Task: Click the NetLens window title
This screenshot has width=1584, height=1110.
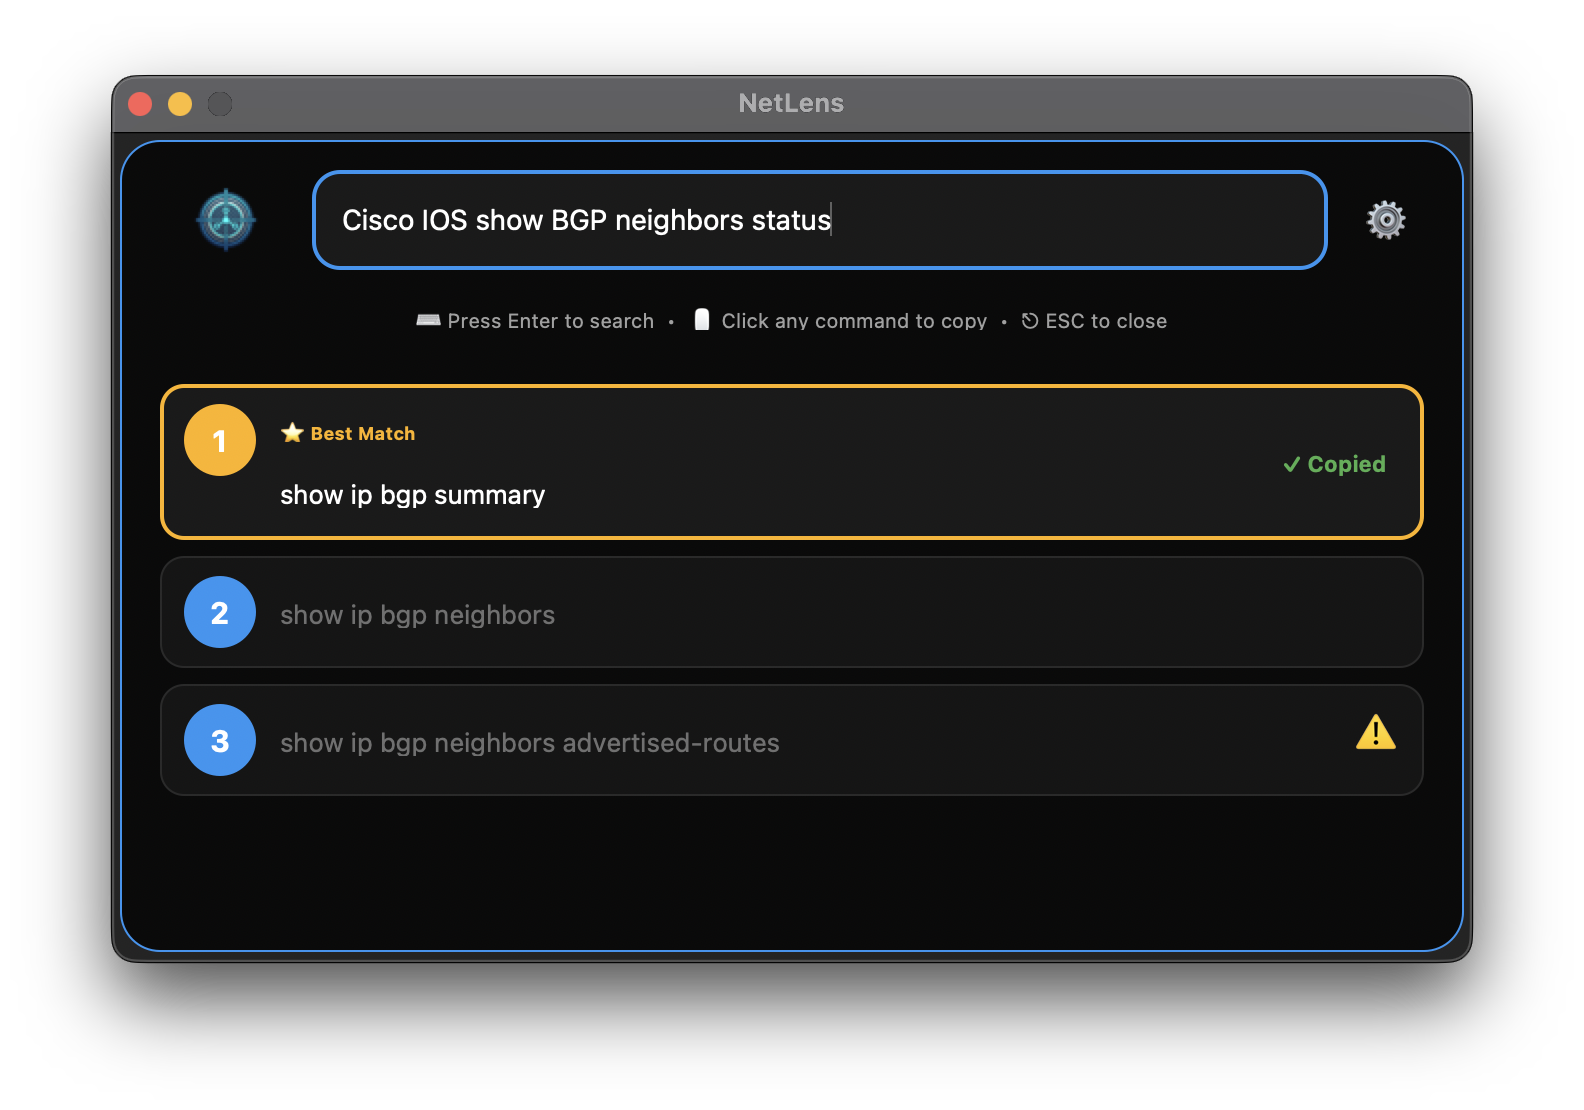Action: [791, 103]
